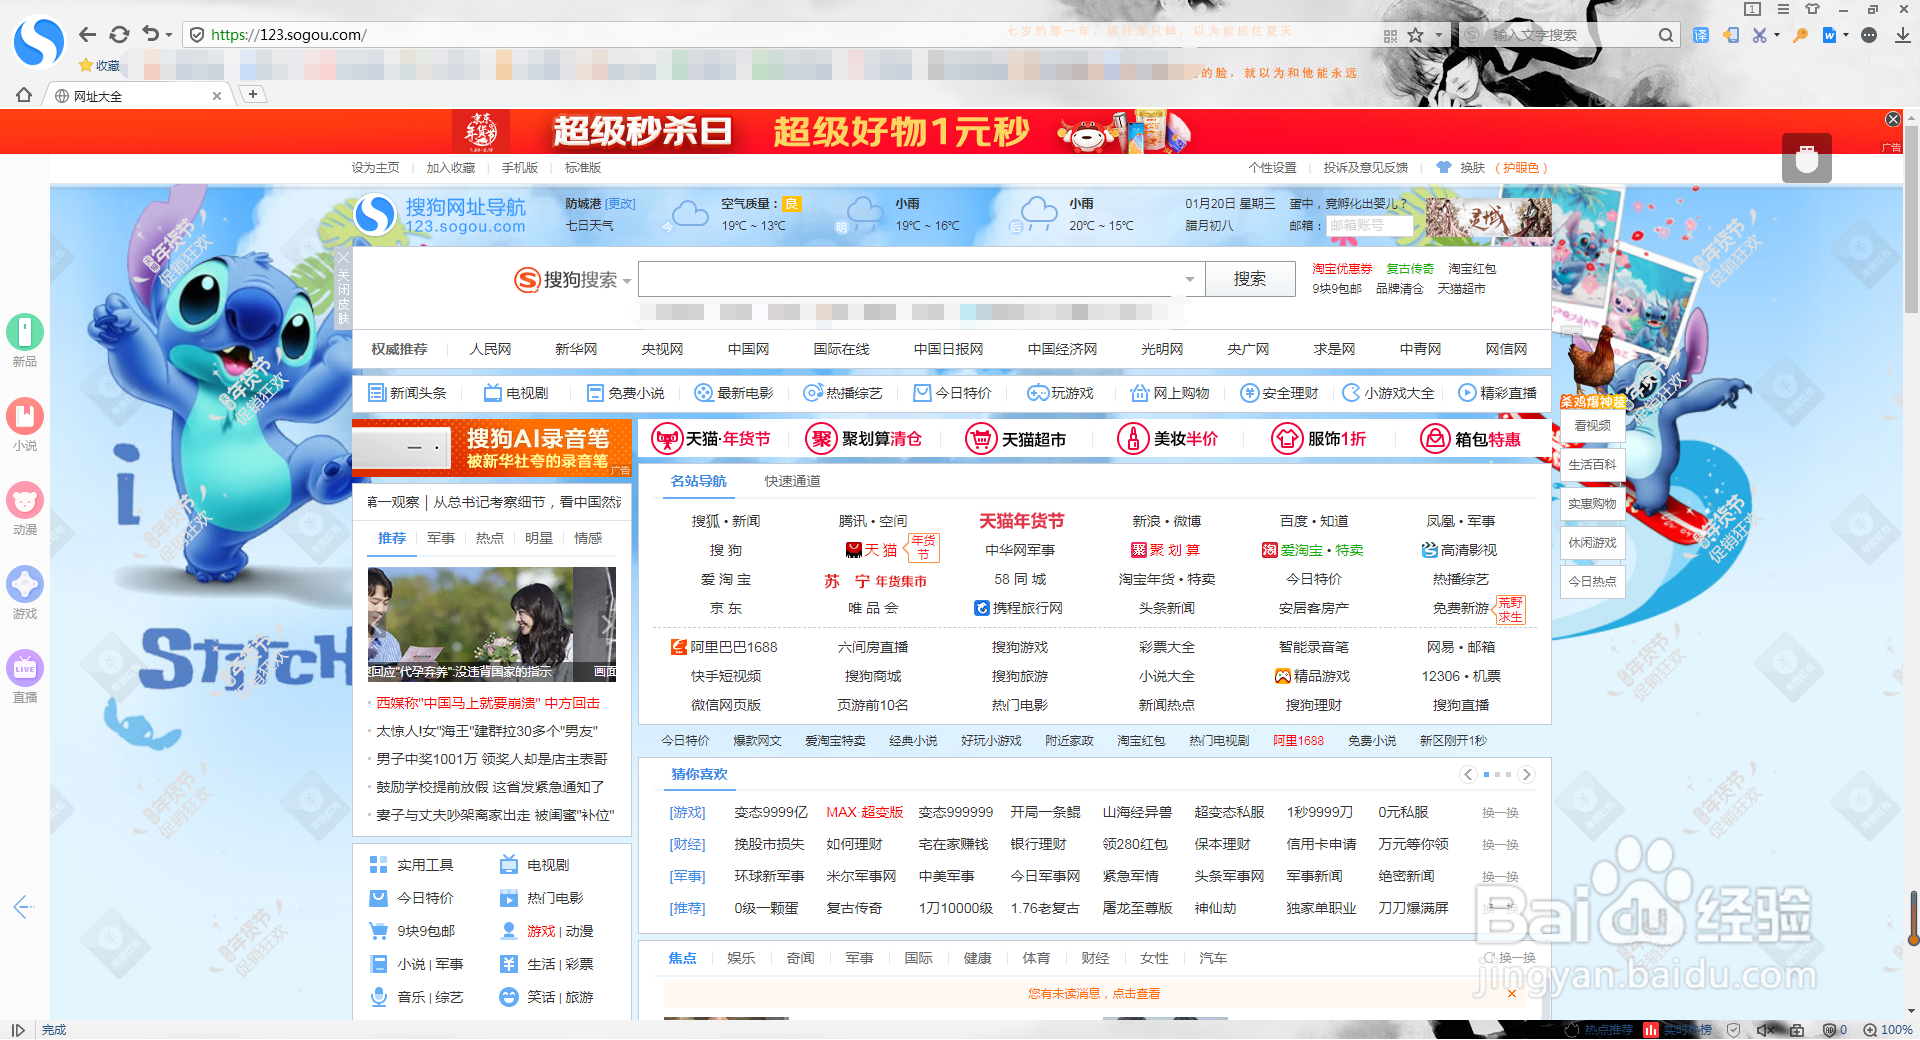This screenshot has width=1920, height=1040.
Task: Expand the W document dropdown arrow
Action: (x=1846, y=35)
